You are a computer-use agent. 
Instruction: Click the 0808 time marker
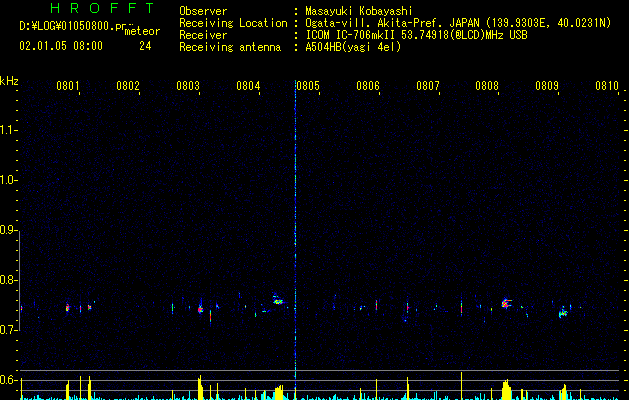(487, 86)
